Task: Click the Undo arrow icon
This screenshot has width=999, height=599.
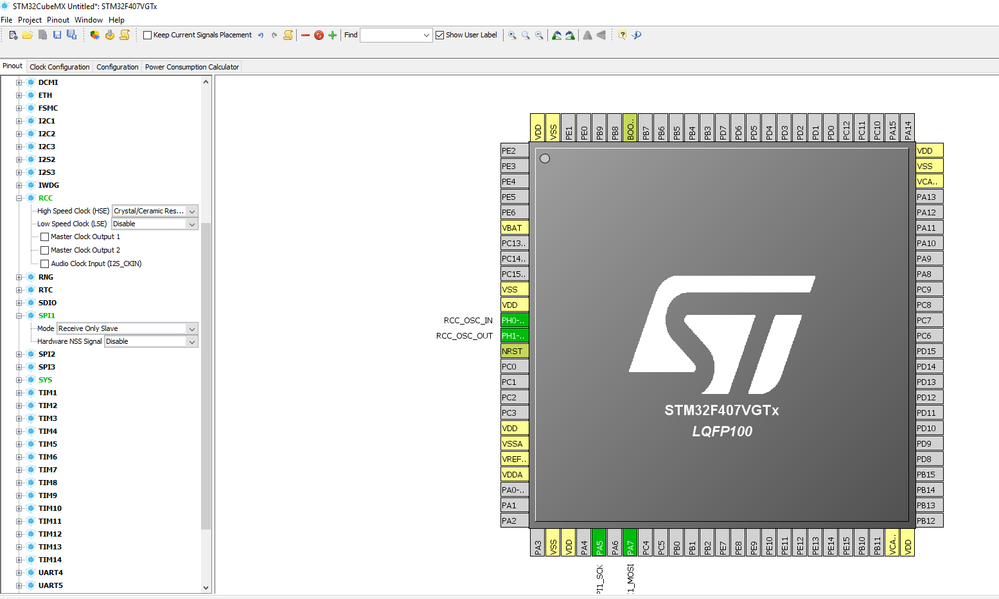Action: (261, 35)
